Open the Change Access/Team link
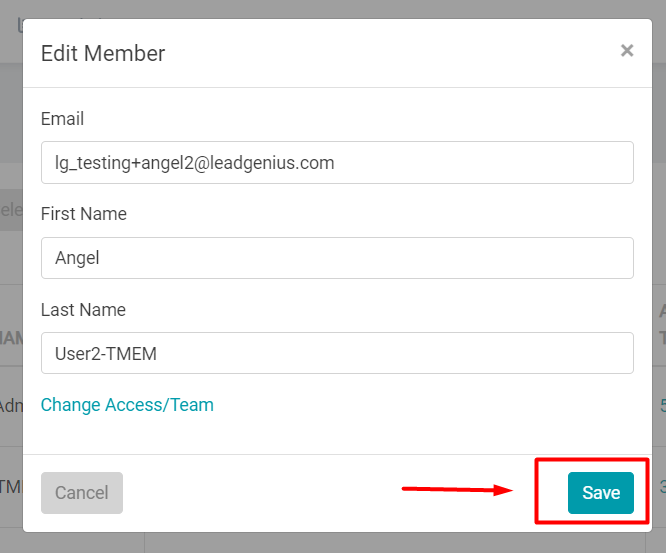The width and height of the screenshot is (666, 553). pos(127,405)
